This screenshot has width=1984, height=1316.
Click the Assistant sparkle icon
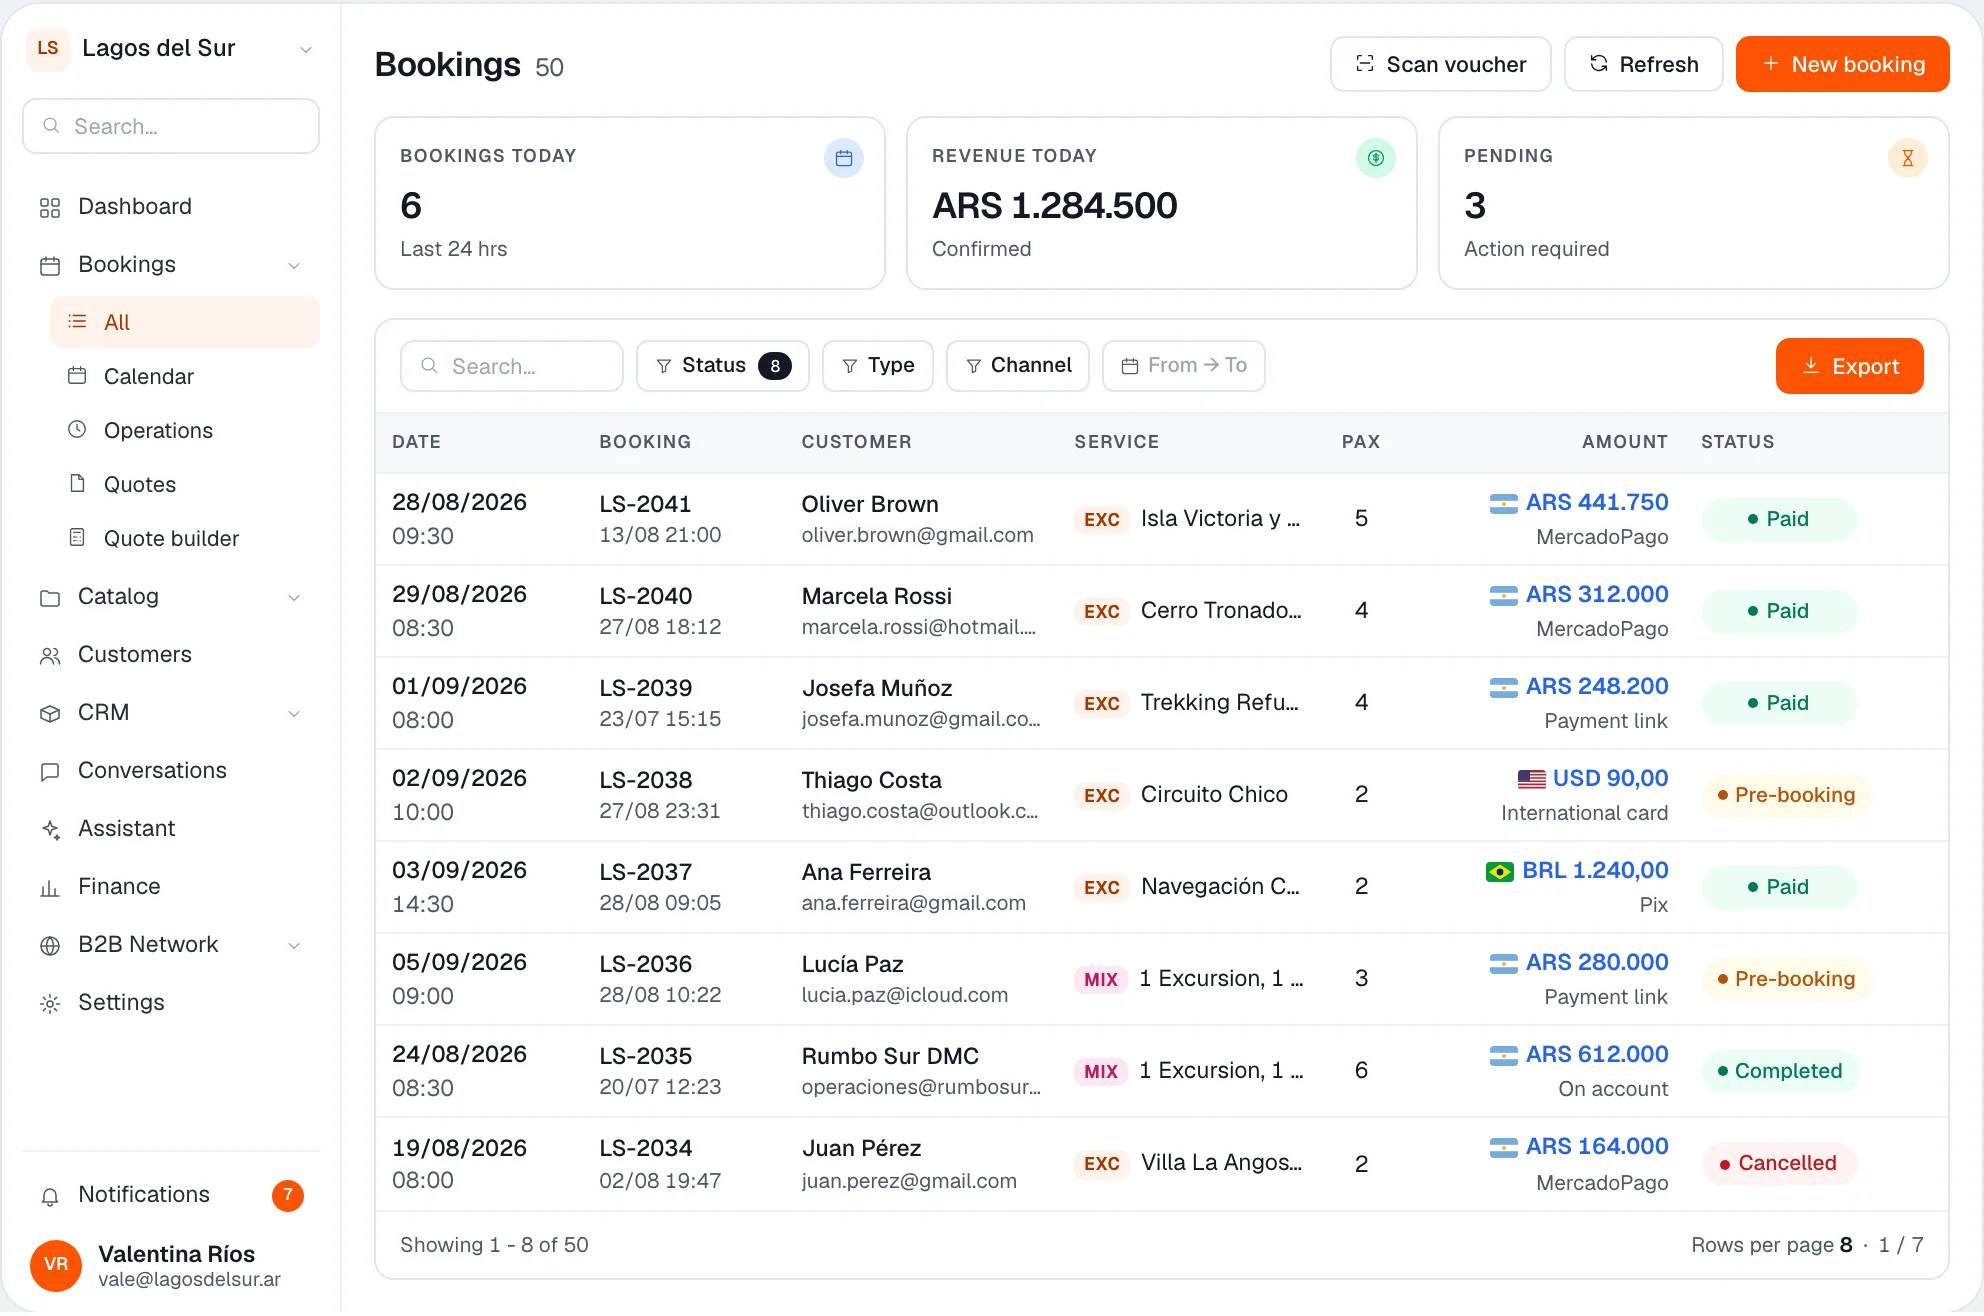coord(50,829)
